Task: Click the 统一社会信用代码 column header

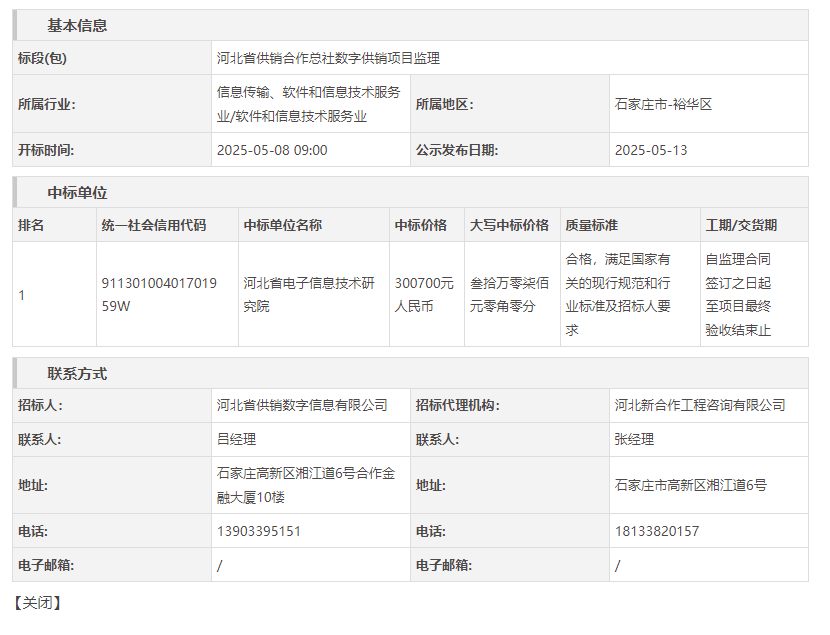Action: [154, 225]
